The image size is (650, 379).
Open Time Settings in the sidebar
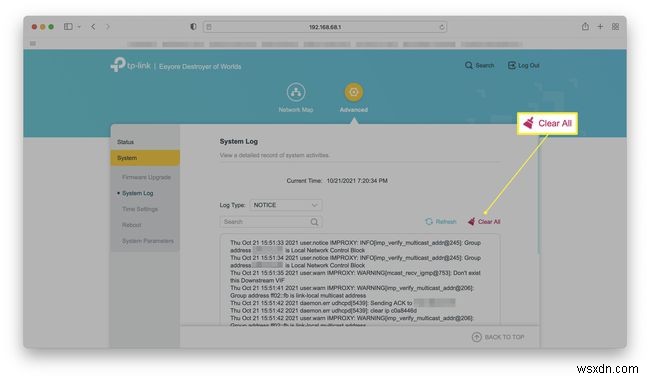point(140,209)
